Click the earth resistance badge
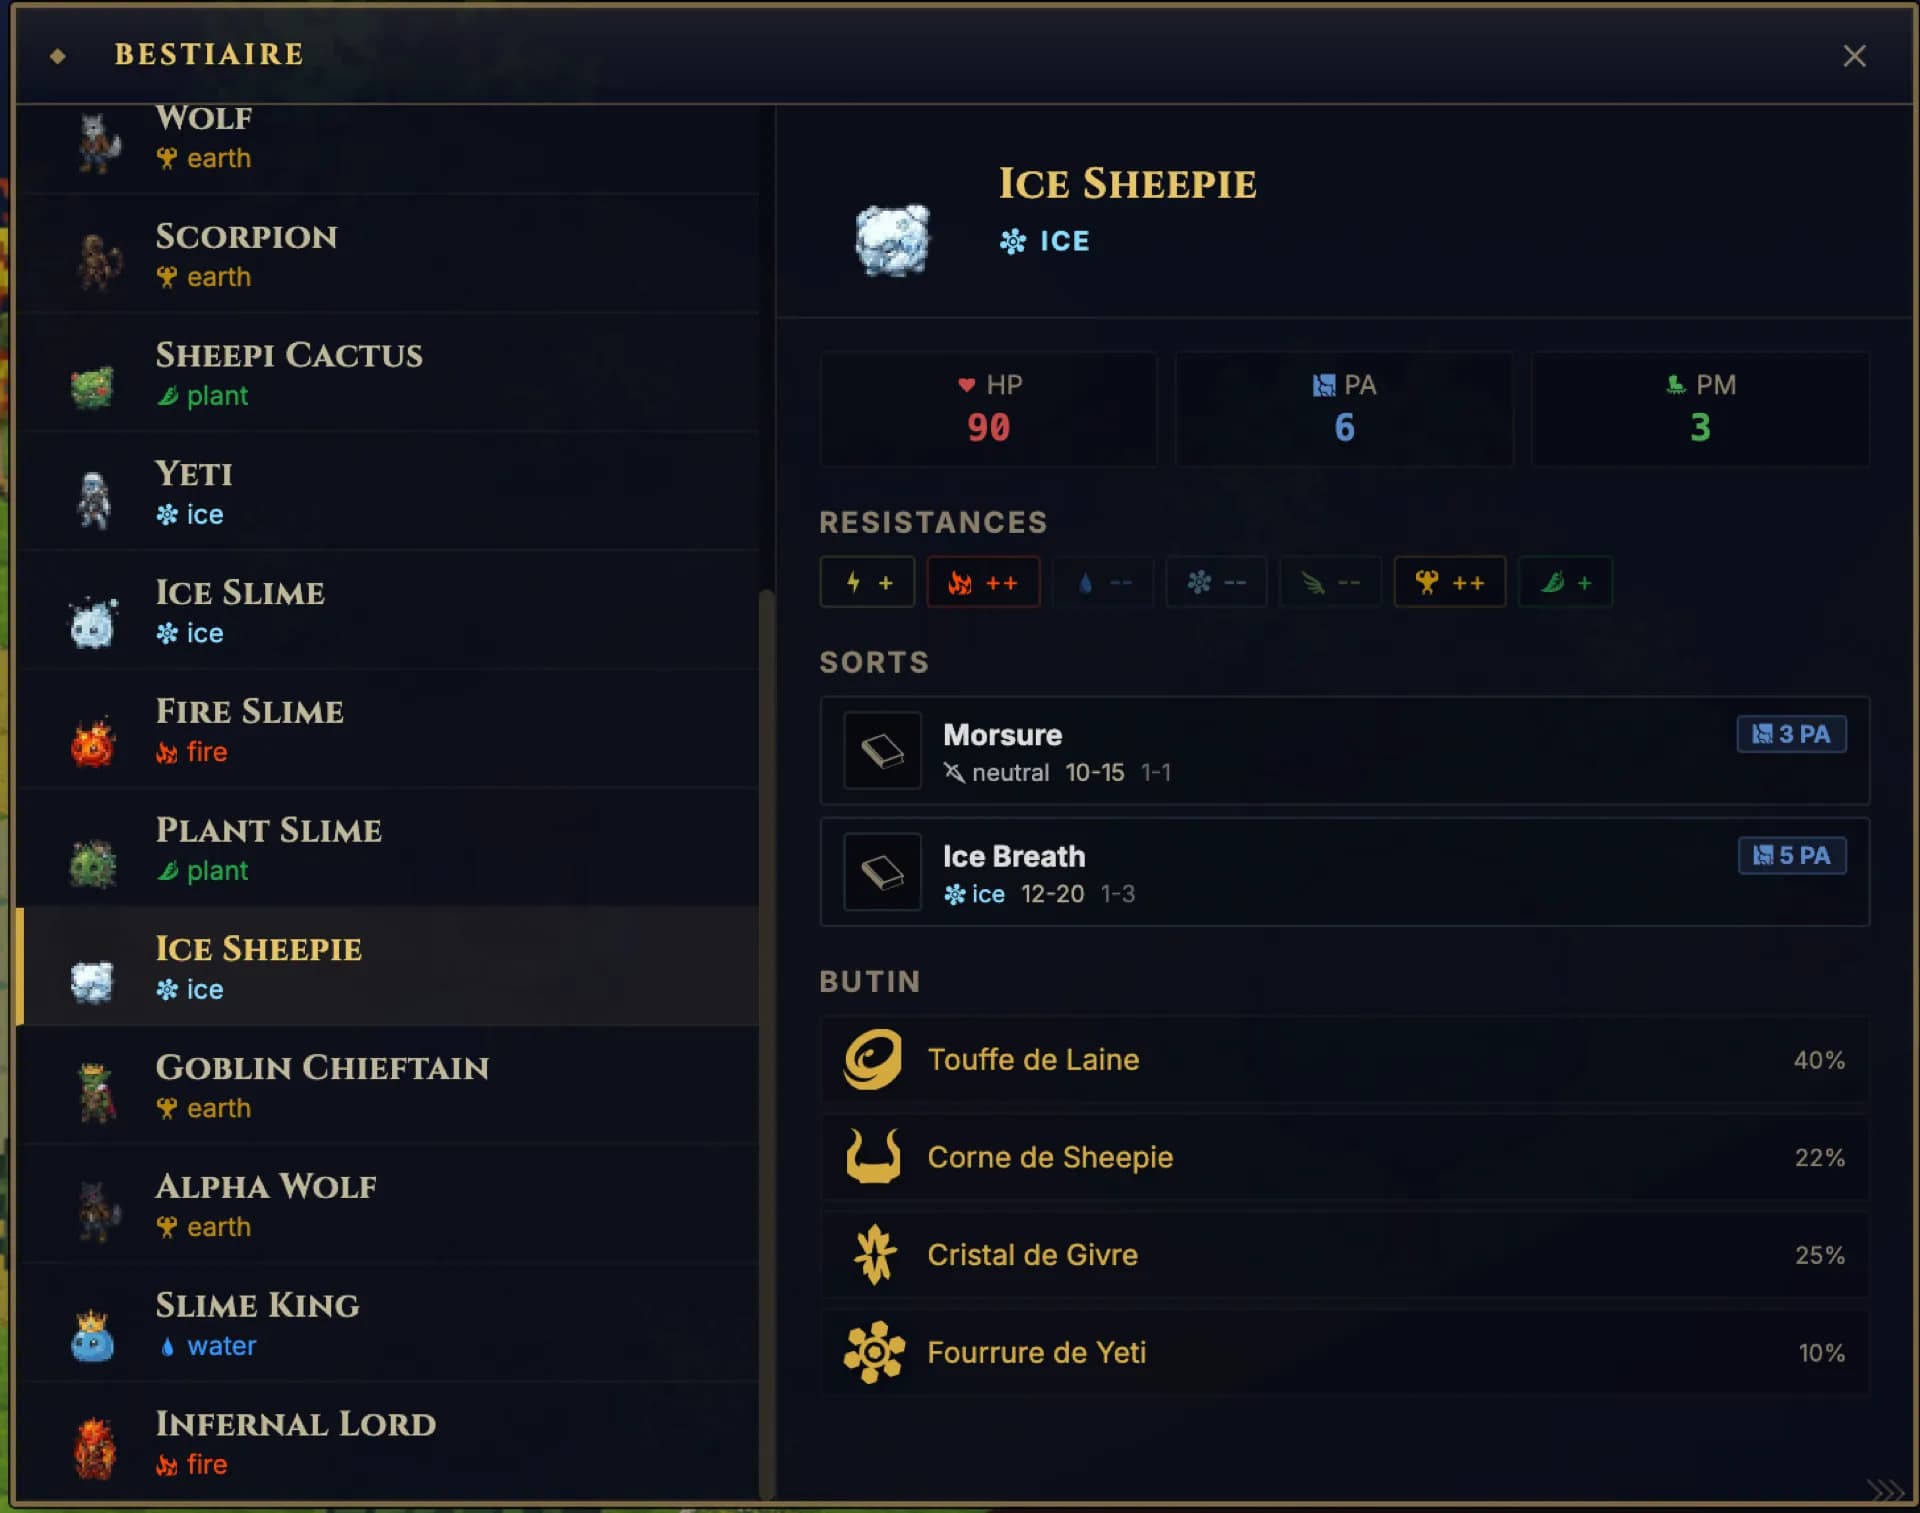 point(1449,582)
